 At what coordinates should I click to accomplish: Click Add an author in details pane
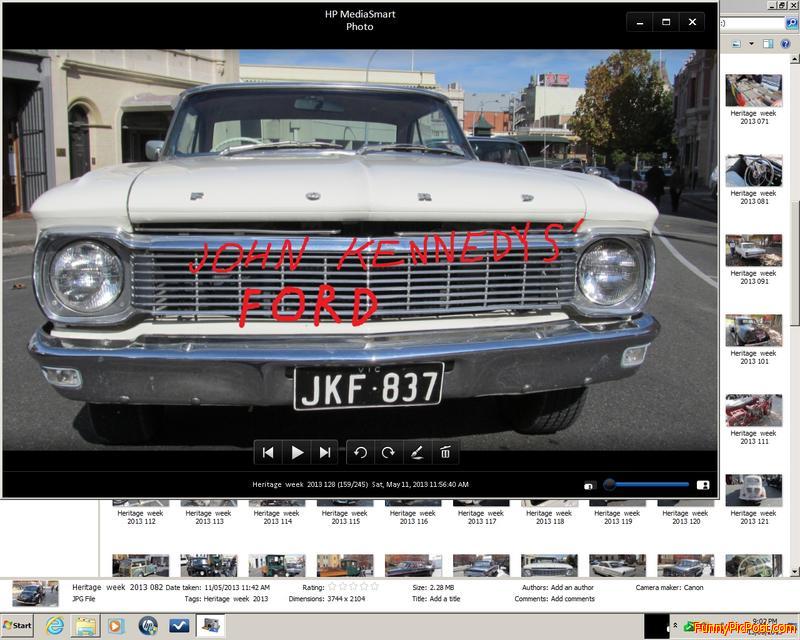pos(572,587)
